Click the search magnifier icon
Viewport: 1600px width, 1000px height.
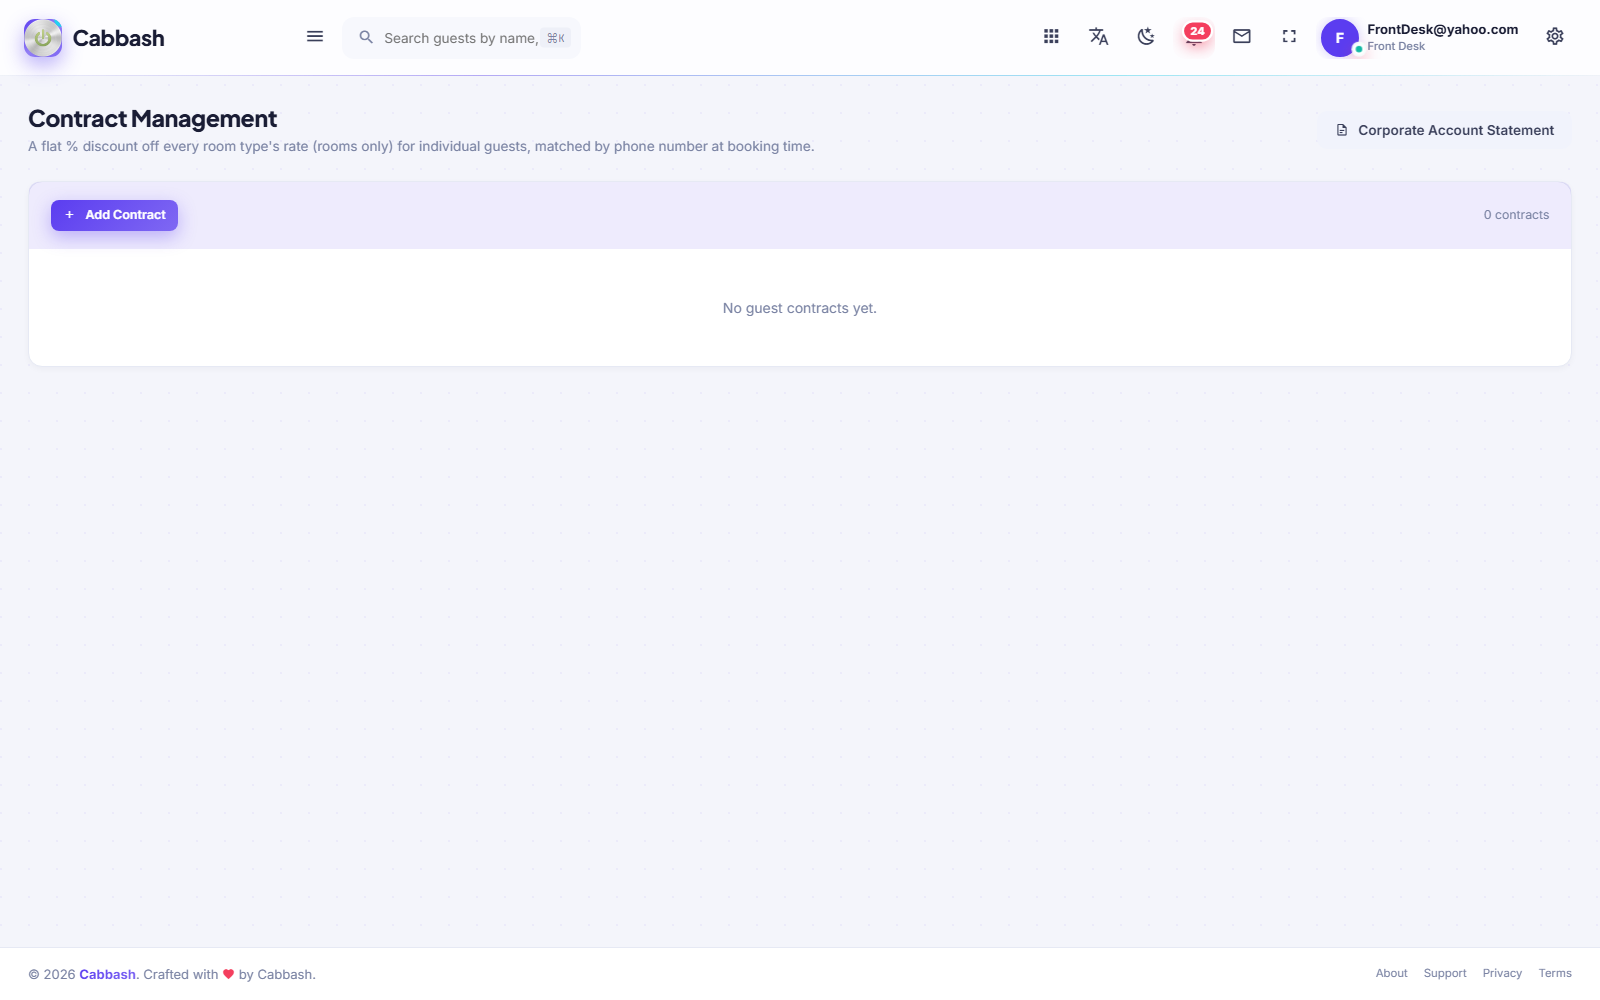366,37
